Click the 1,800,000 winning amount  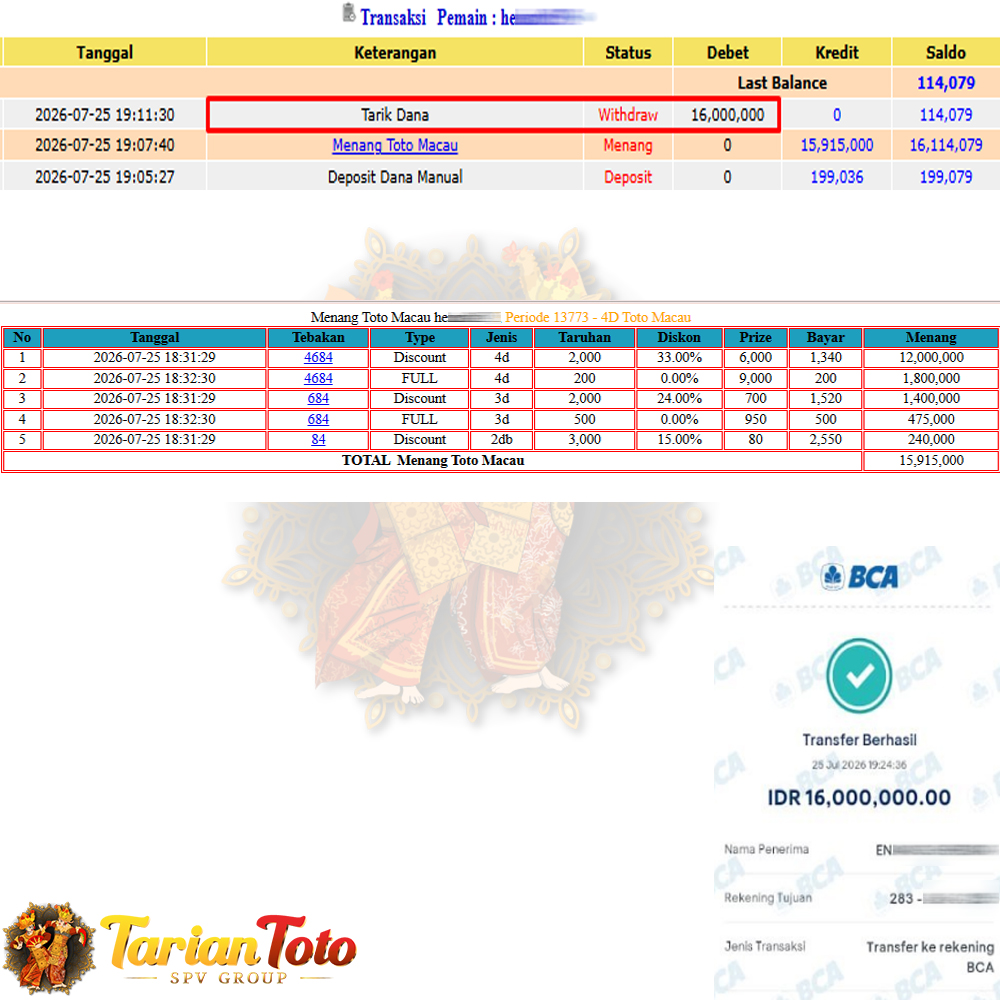[x=931, y=378]
